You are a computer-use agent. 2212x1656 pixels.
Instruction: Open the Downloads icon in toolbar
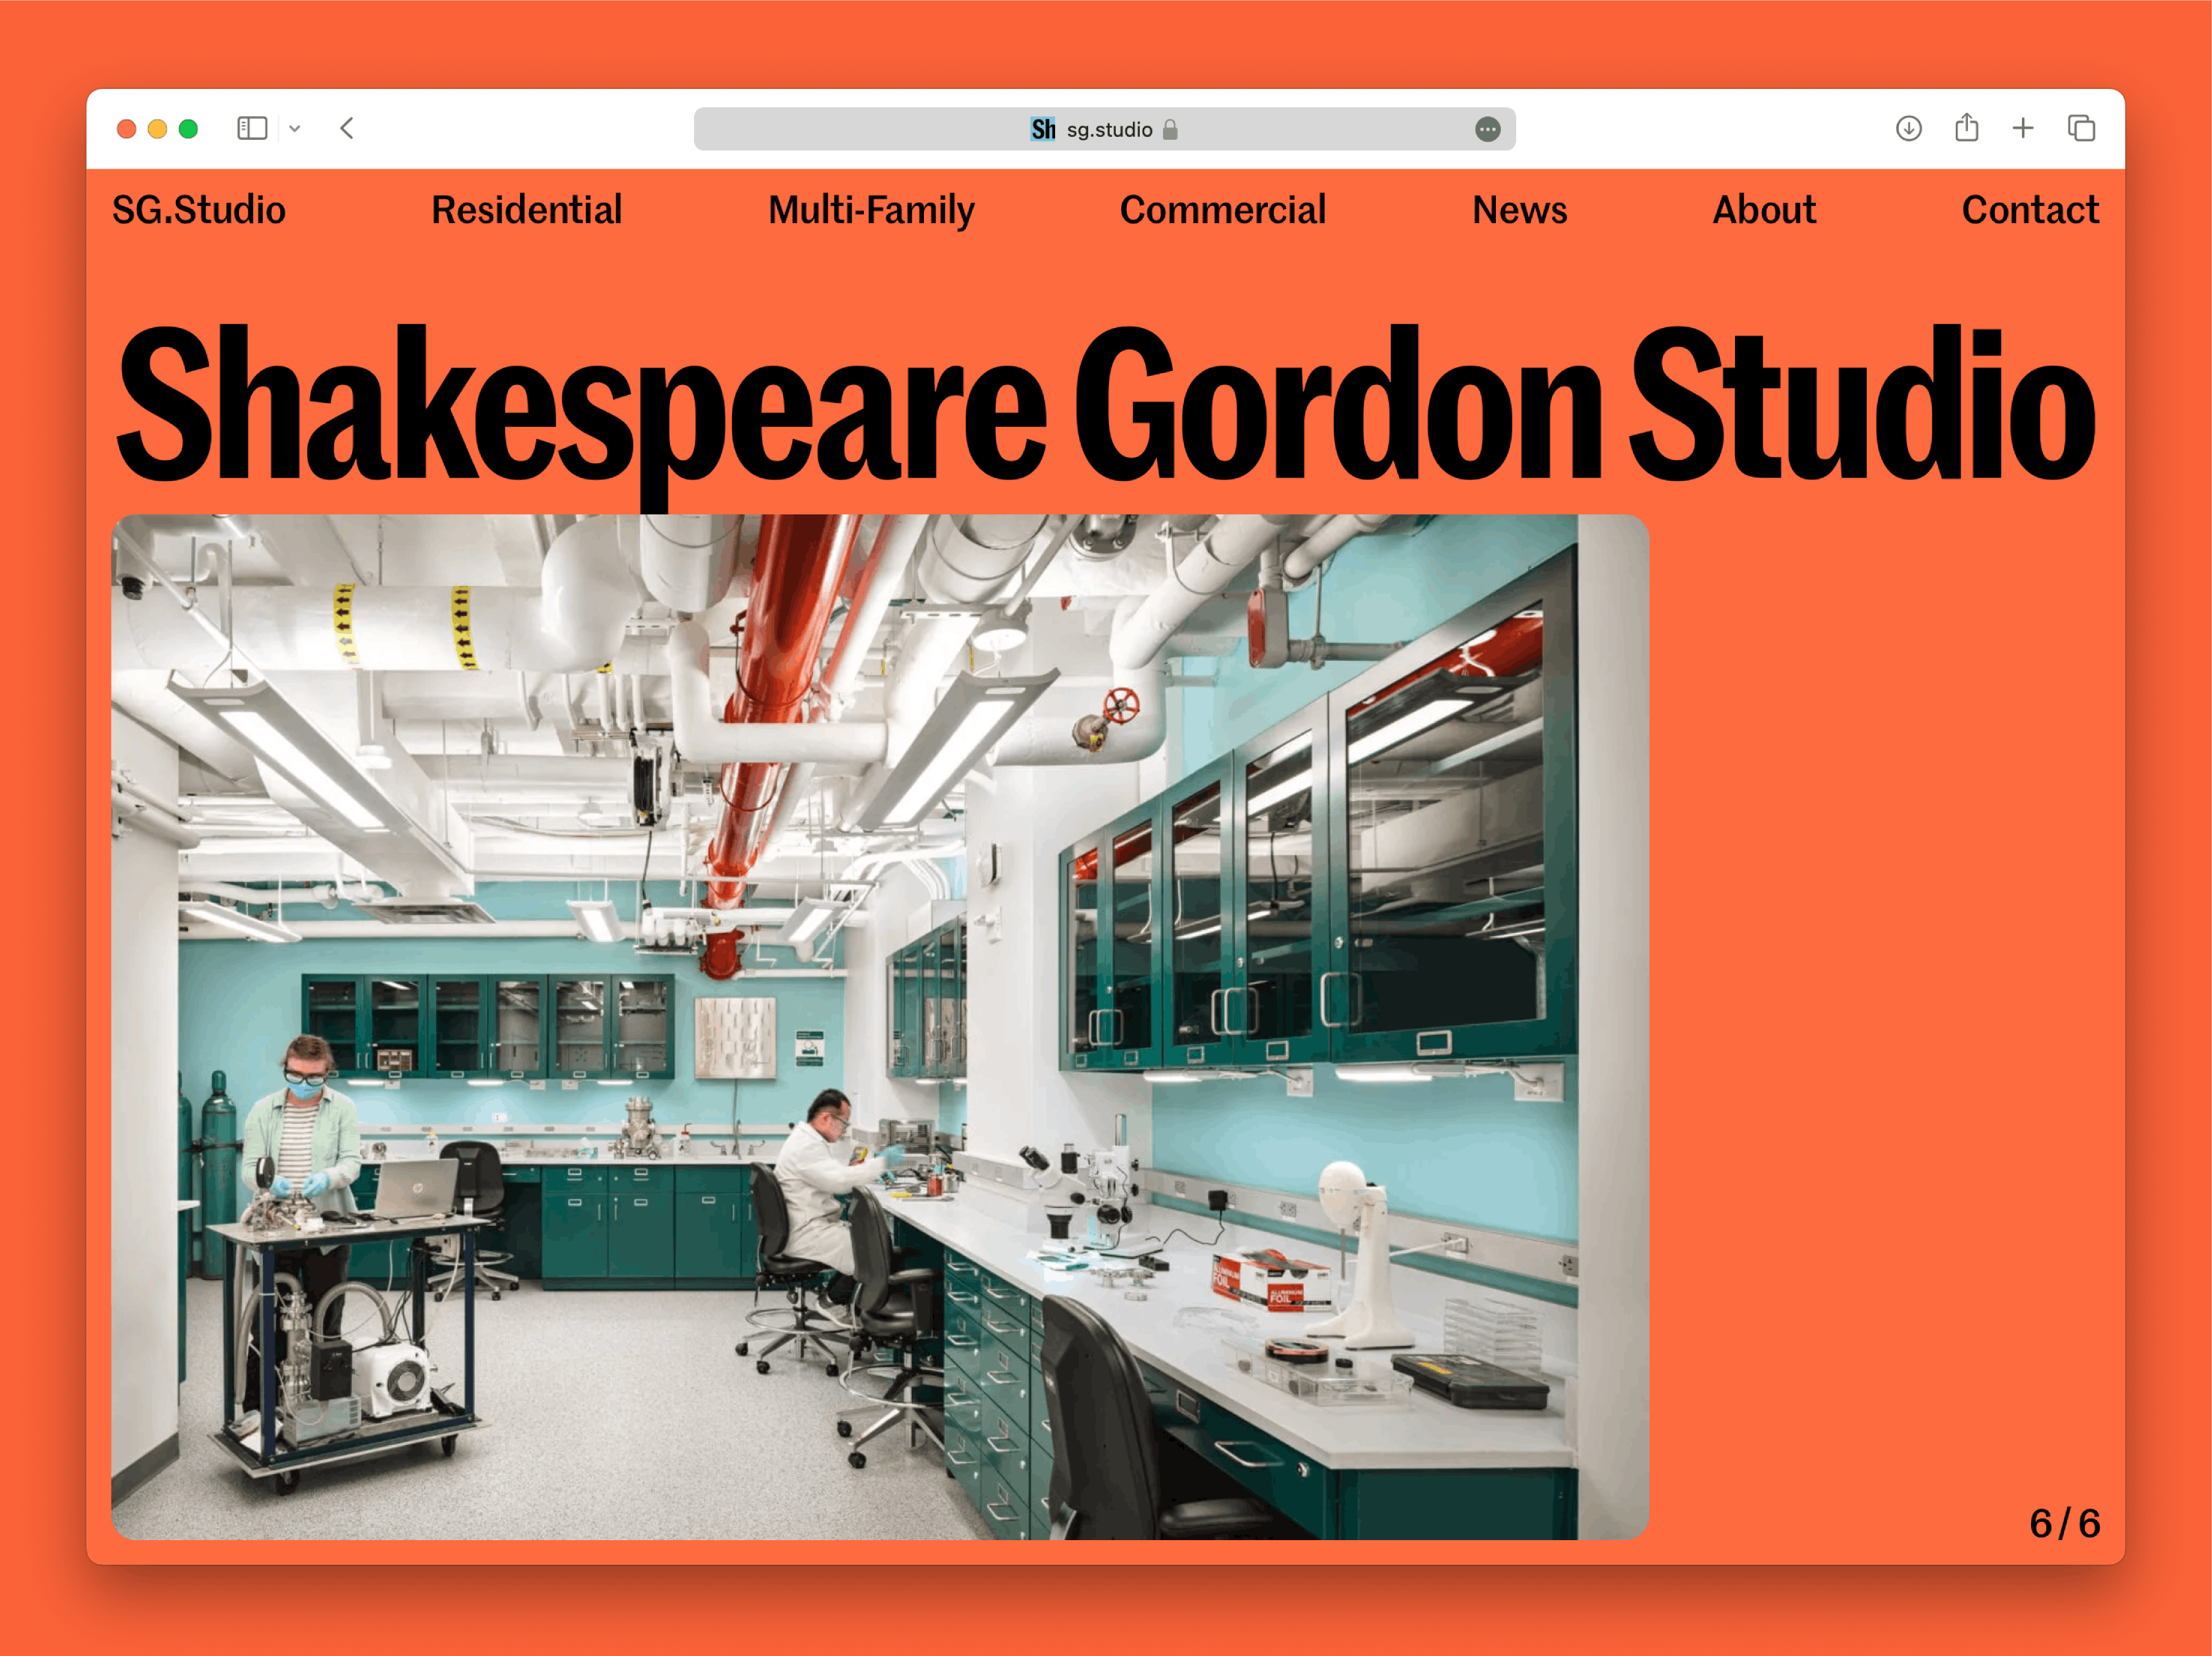[1908, 128]
